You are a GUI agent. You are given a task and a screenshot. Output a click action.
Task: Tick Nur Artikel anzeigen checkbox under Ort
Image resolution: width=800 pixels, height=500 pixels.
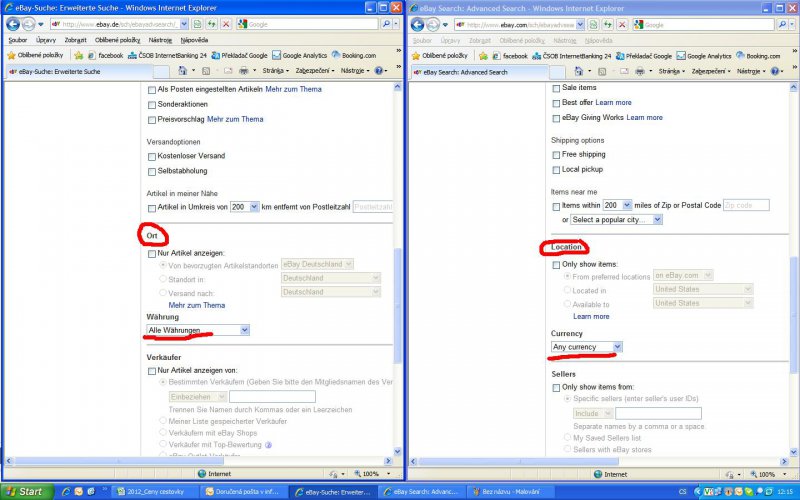152,254
